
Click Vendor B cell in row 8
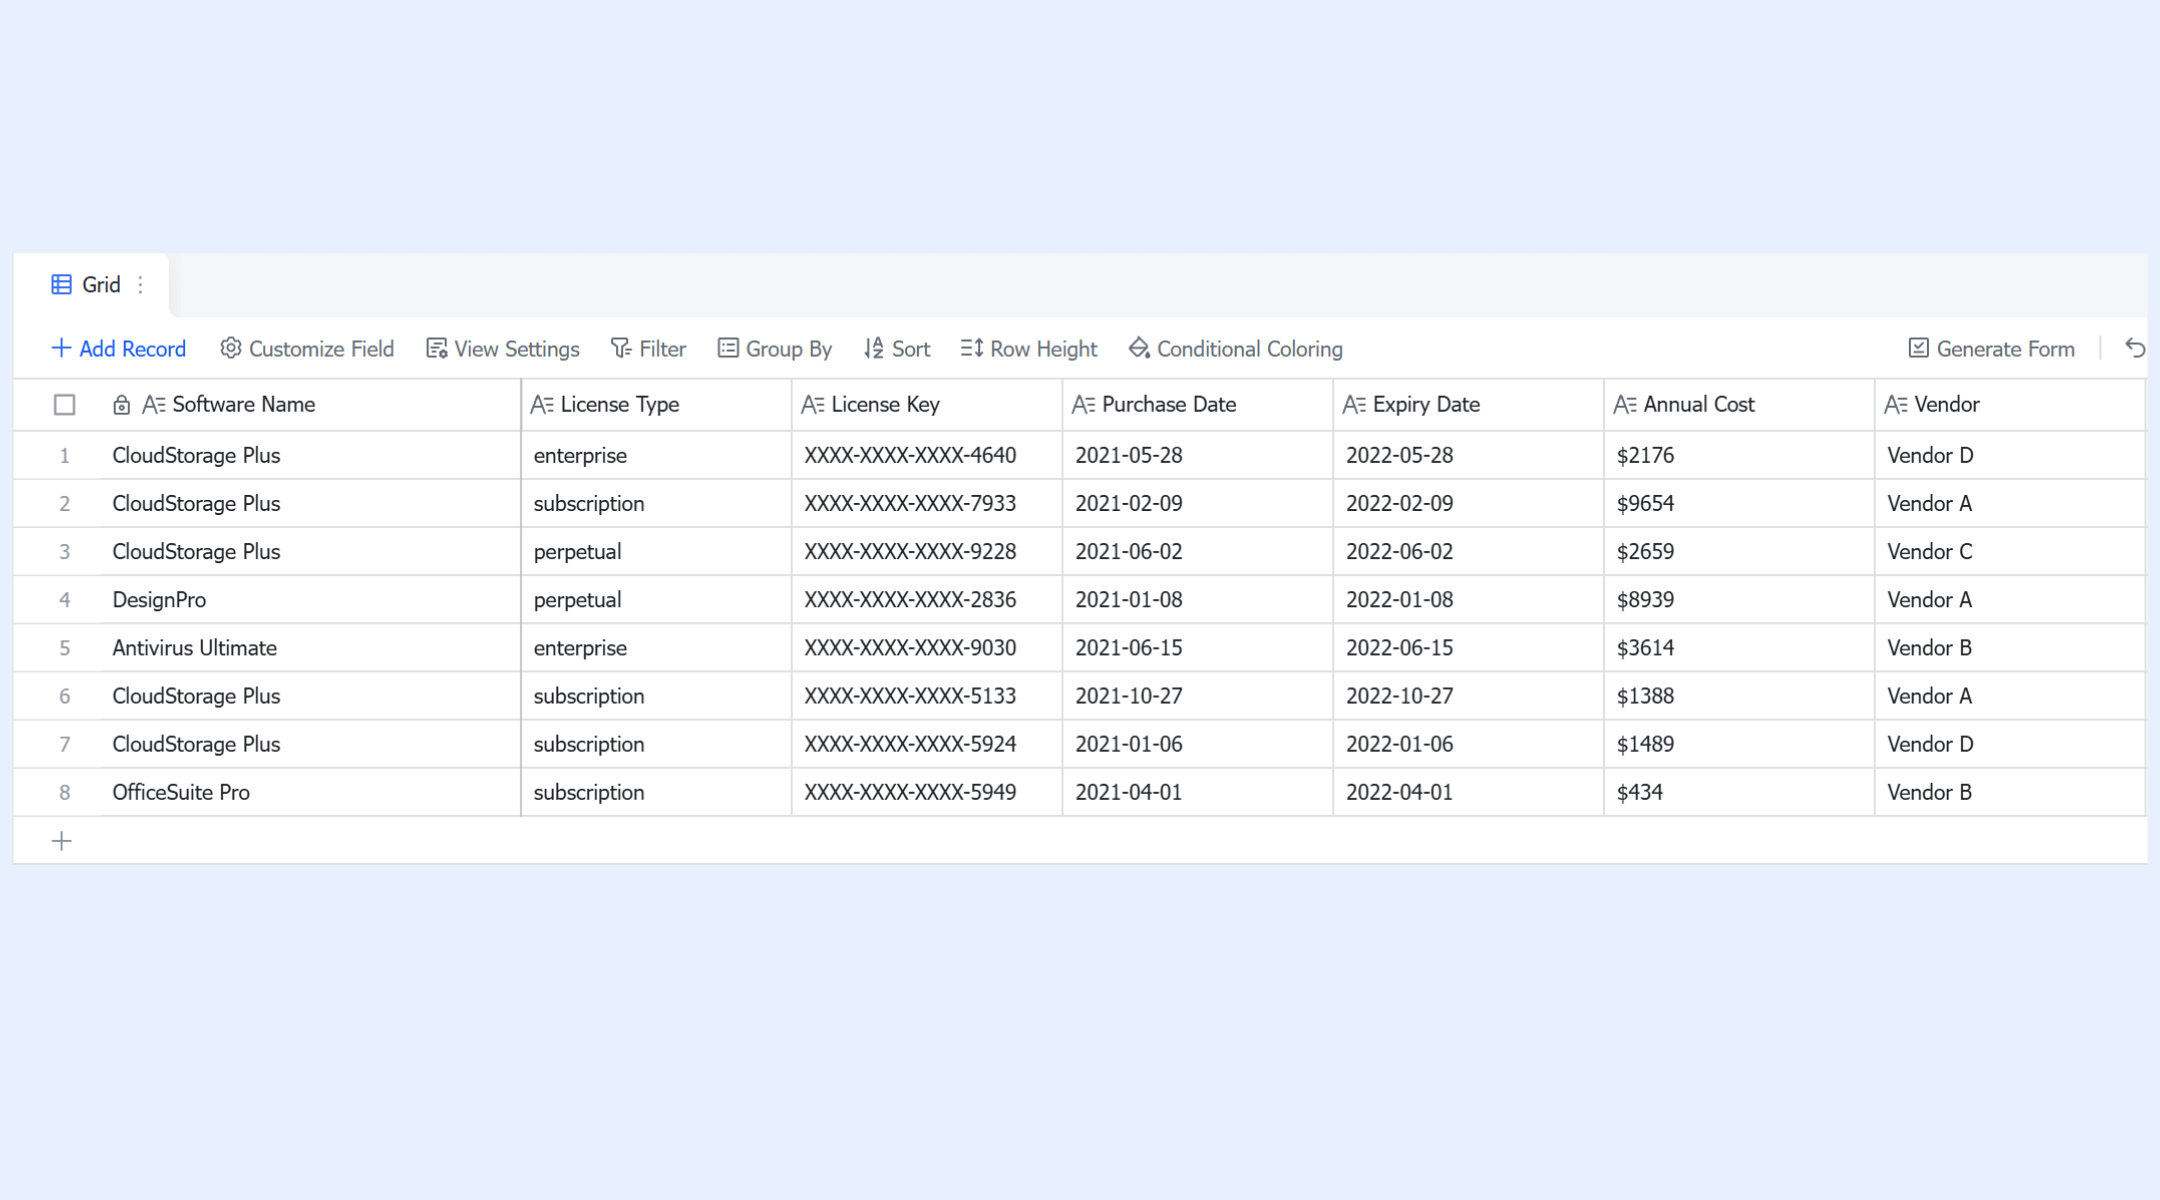(x=2010, y=793)
